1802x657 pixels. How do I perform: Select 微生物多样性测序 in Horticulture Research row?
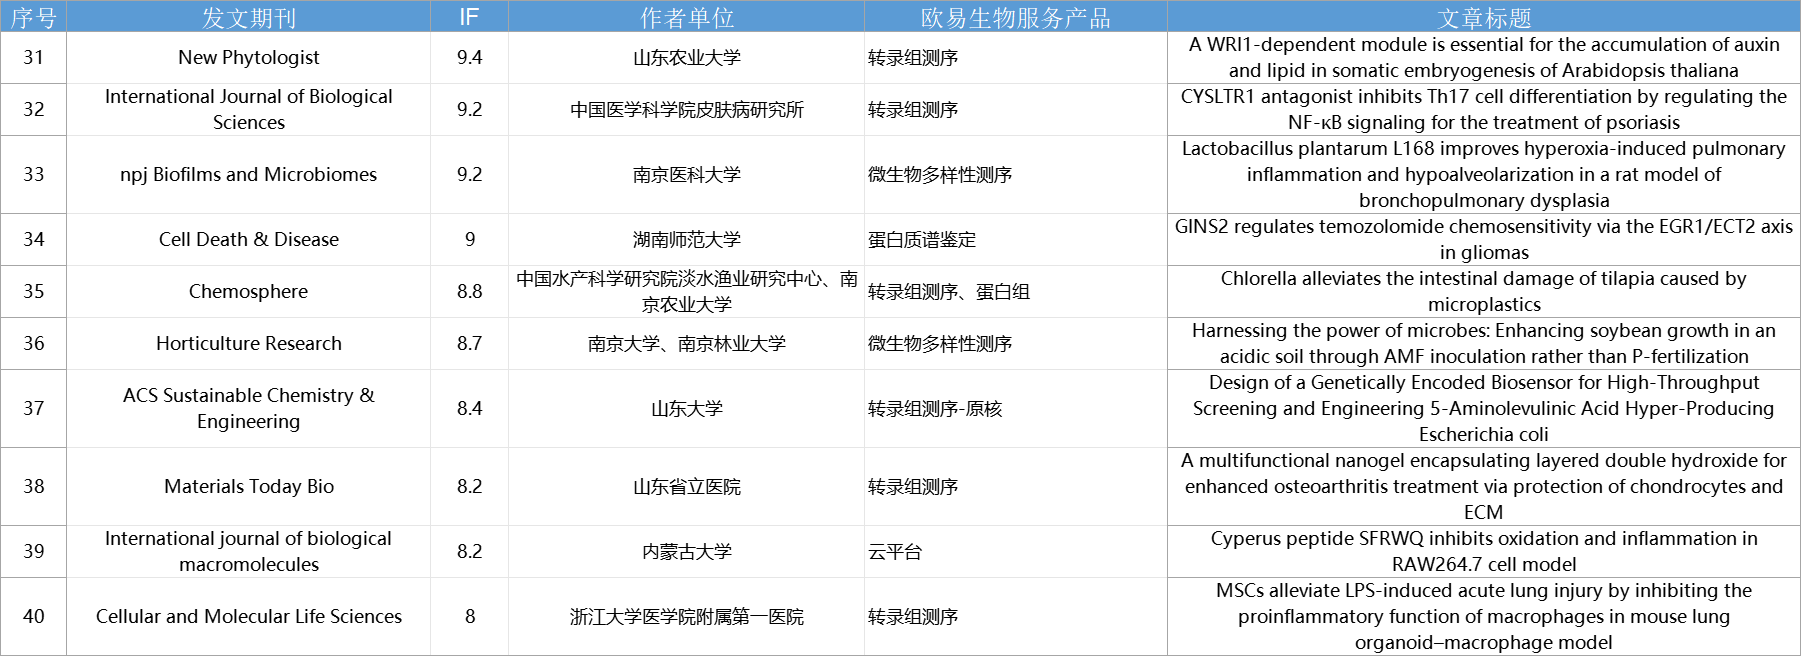tap(1016, 344)
